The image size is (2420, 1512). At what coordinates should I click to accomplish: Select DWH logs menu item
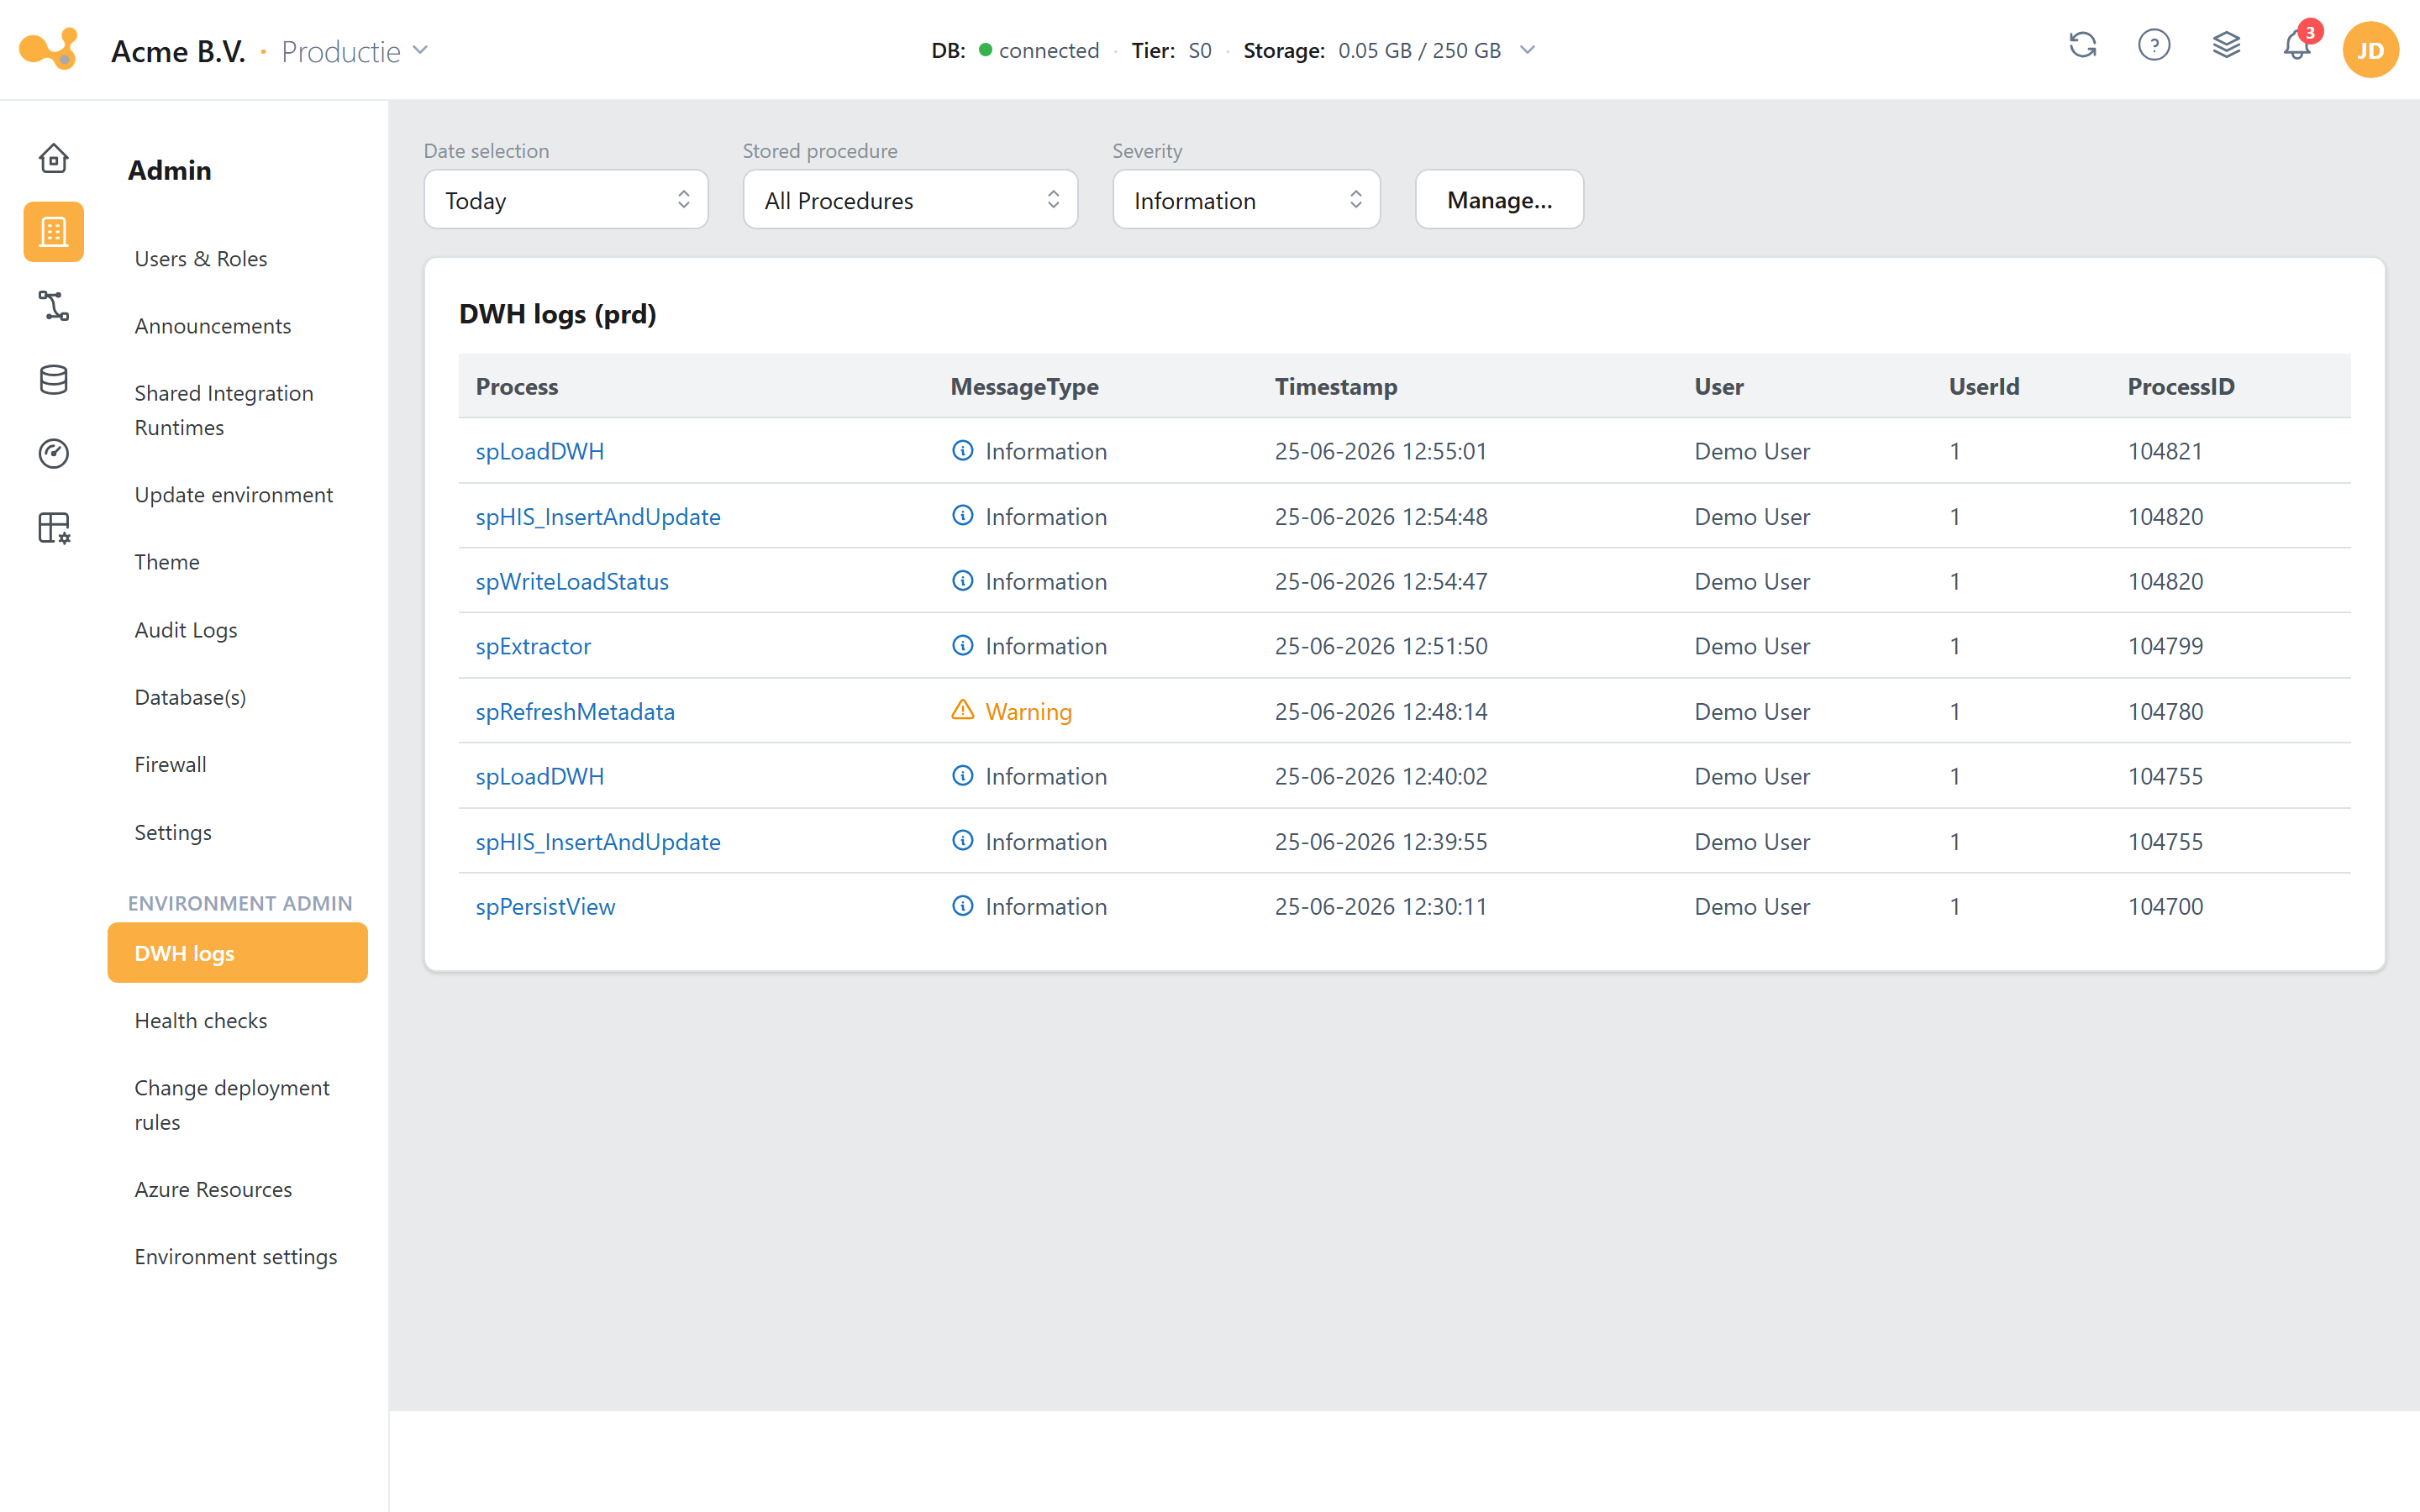[x=238, y=953]
